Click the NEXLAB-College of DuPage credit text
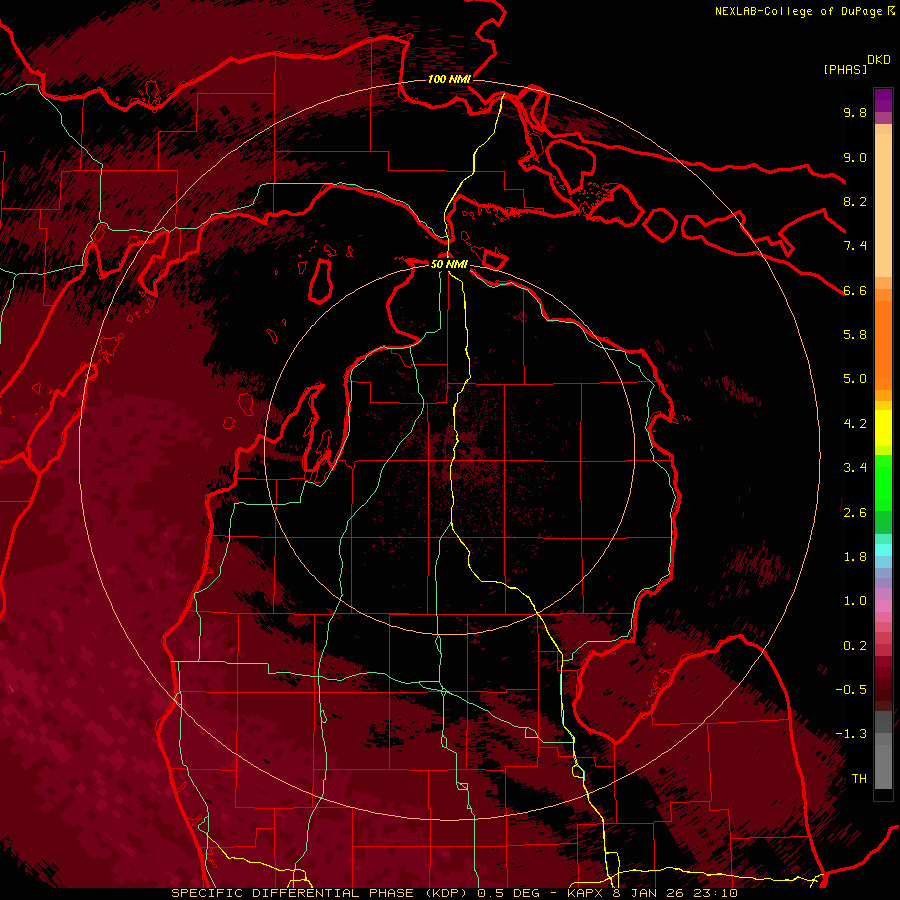900x900 pixels. (x=798, y=11)
